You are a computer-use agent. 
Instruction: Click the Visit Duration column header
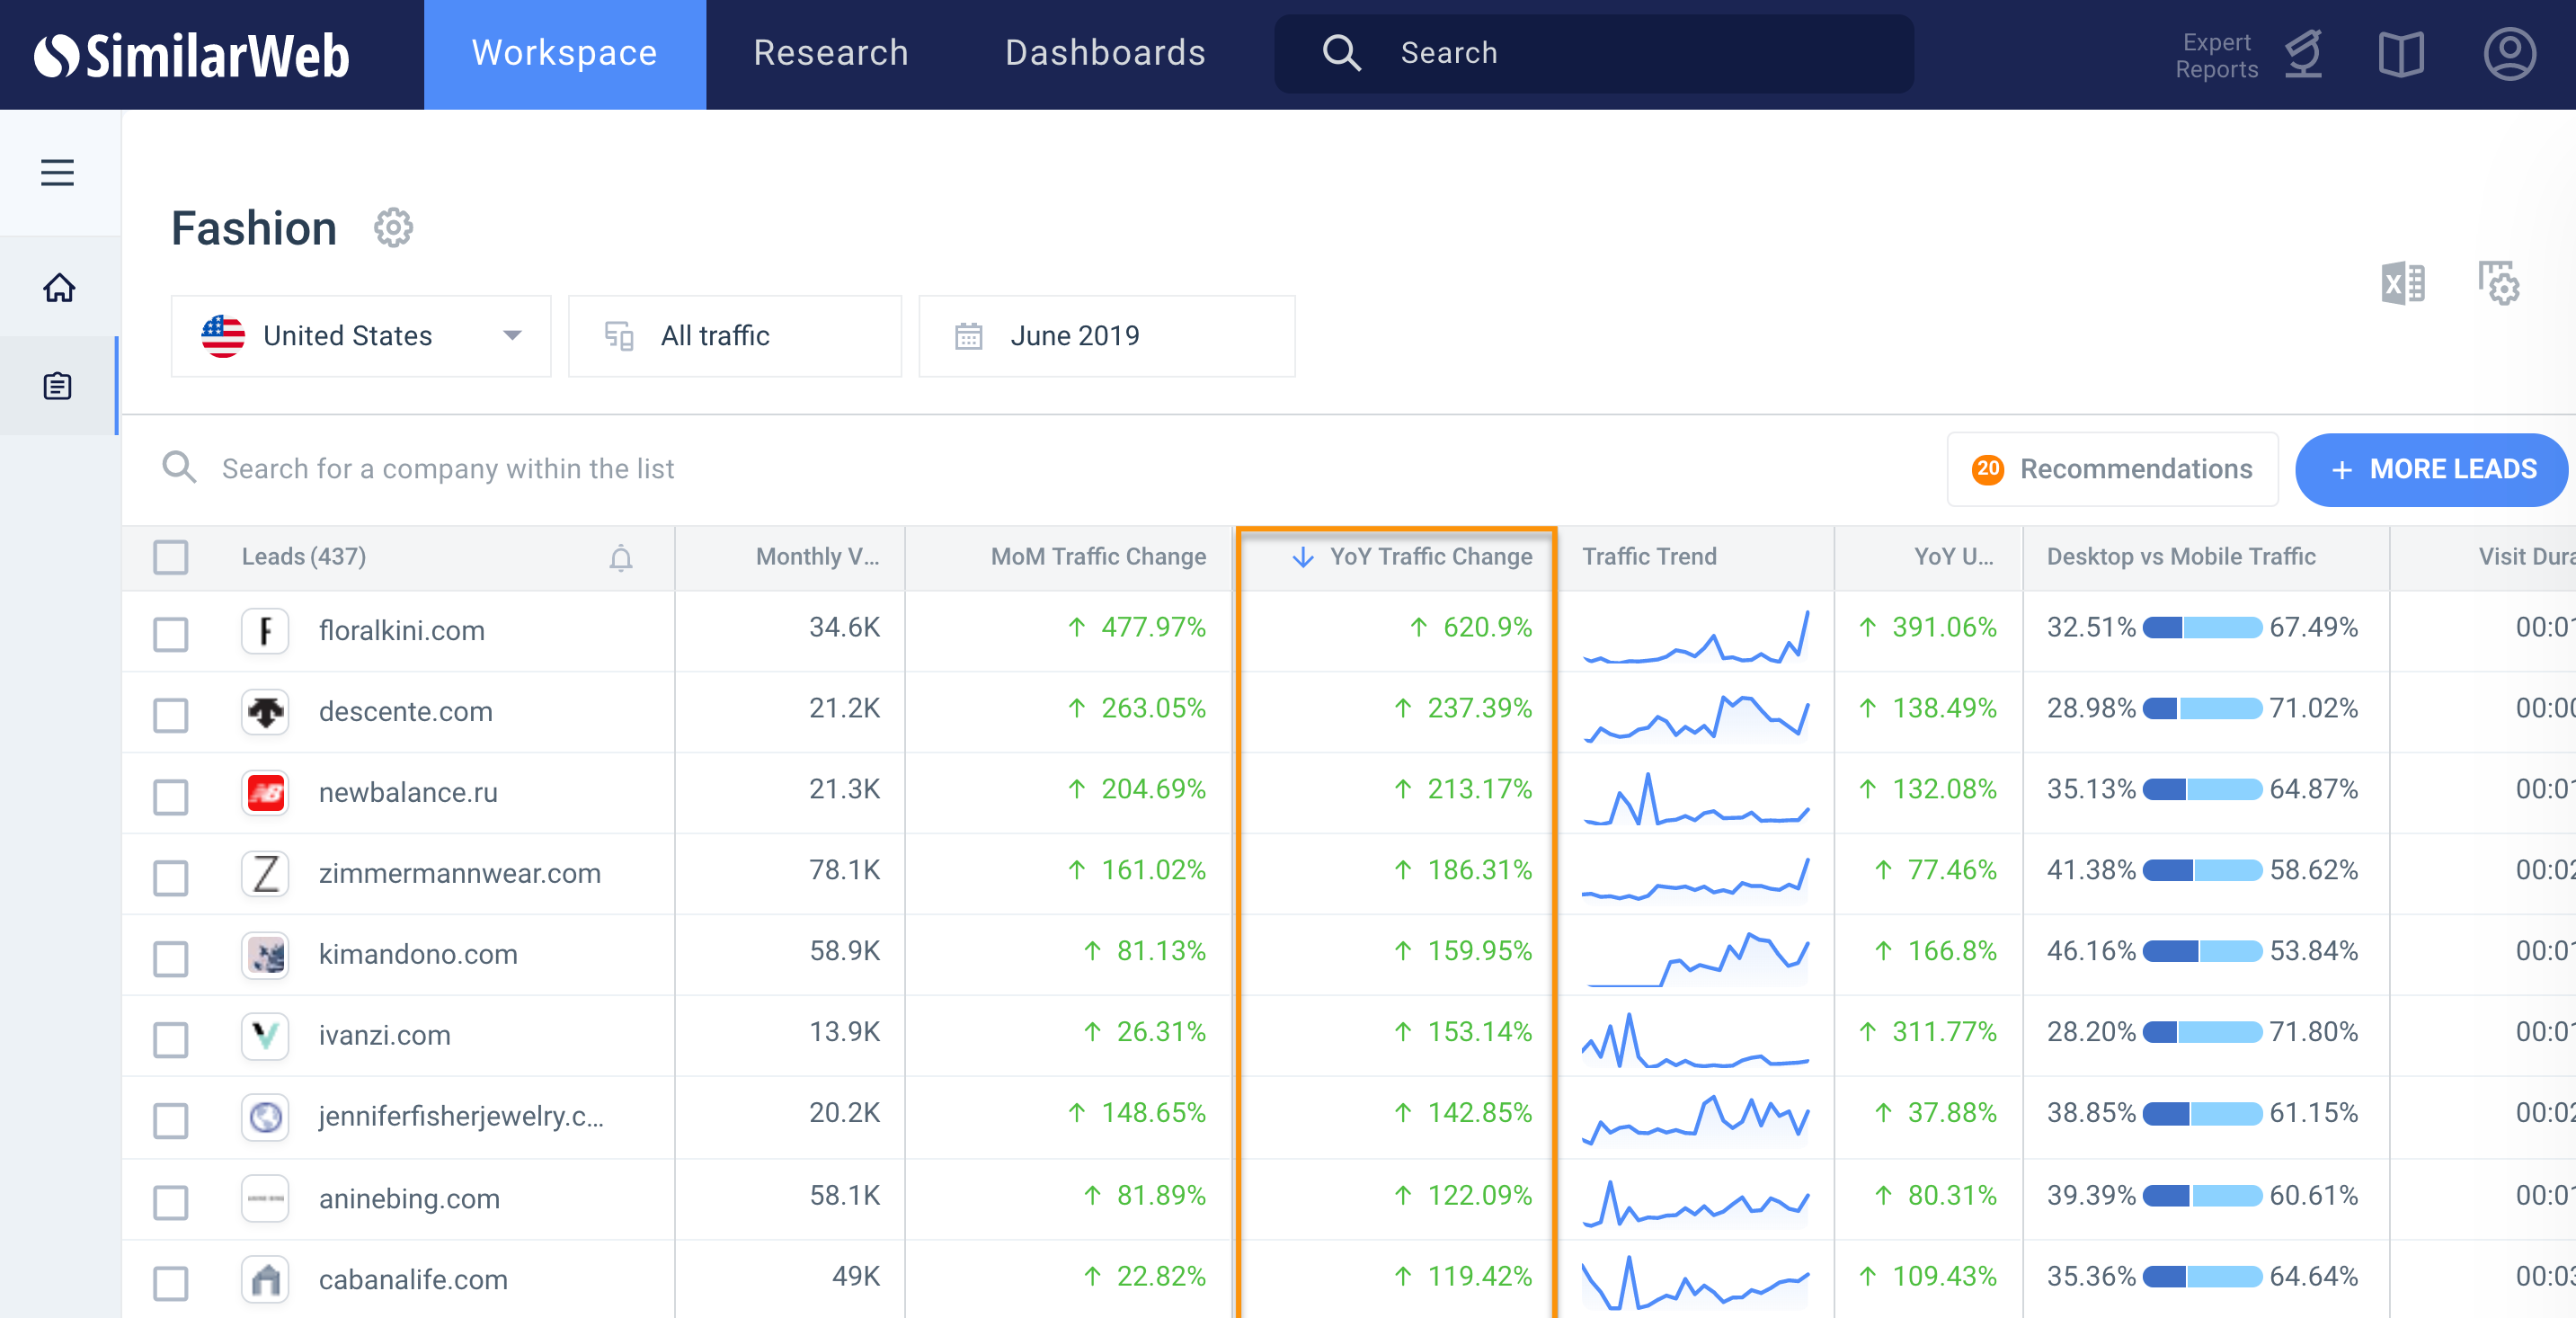pos(2526,557)
